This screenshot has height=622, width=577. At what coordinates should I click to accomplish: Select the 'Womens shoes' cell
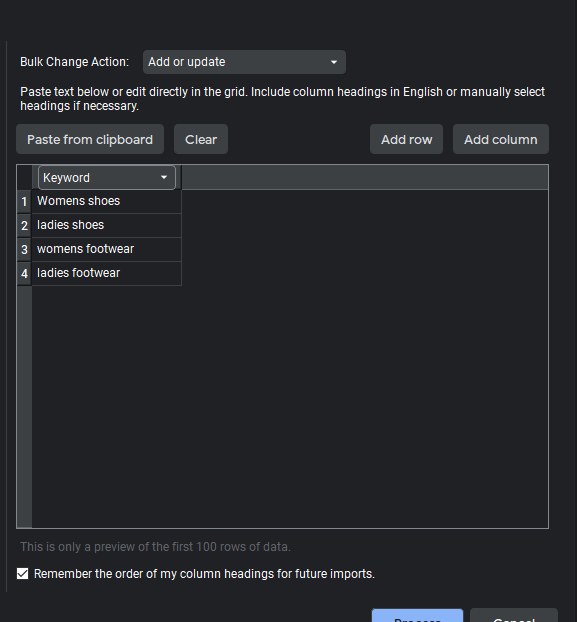(x=107, y=202)
